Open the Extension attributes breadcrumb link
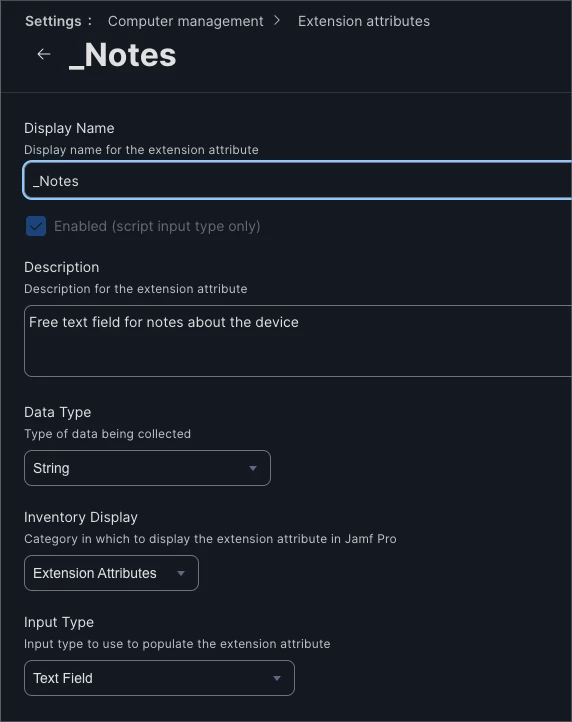572x722 pixels. [x=364, y=21]
